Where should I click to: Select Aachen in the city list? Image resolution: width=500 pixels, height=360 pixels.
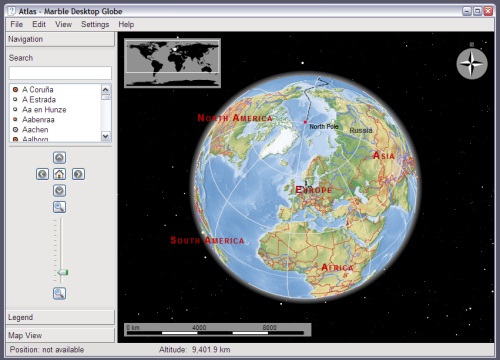pos(35,130)
